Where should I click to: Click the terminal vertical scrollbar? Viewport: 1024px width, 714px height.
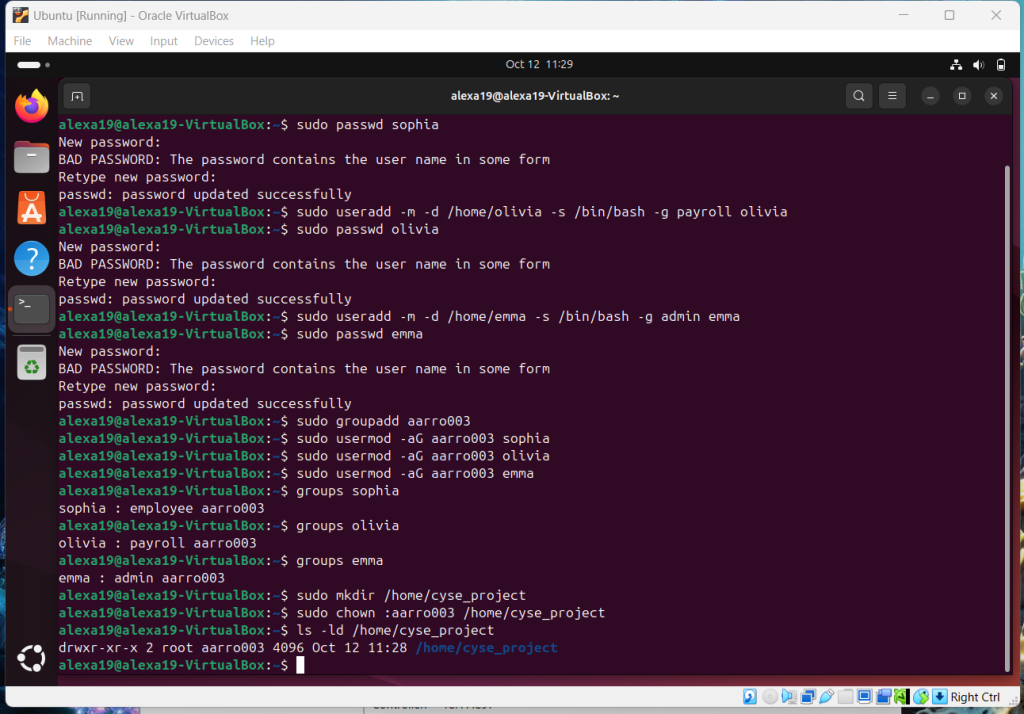[1005, 400]
